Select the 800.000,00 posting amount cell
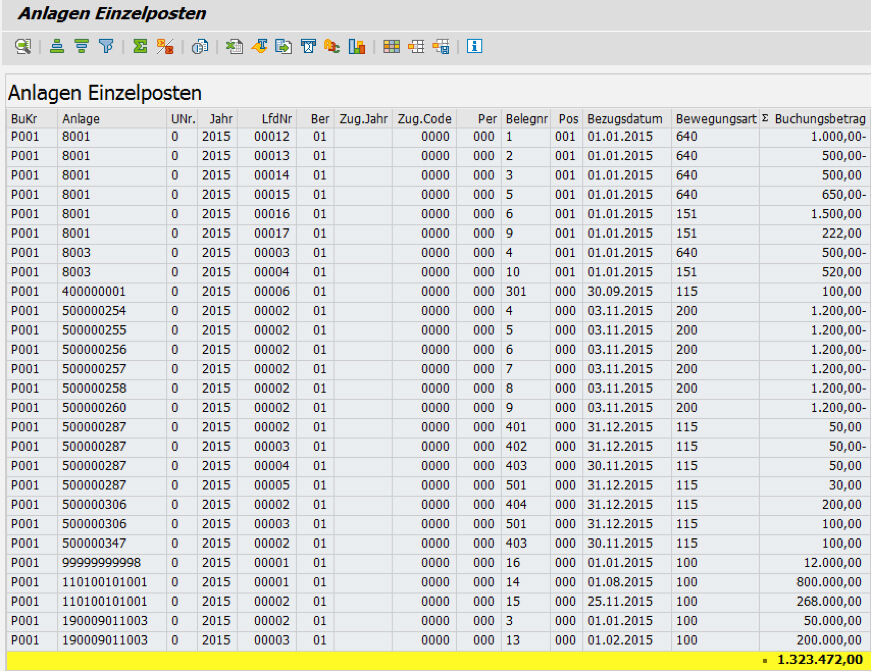This screenshot has width=872, height=672. [826, 583]
